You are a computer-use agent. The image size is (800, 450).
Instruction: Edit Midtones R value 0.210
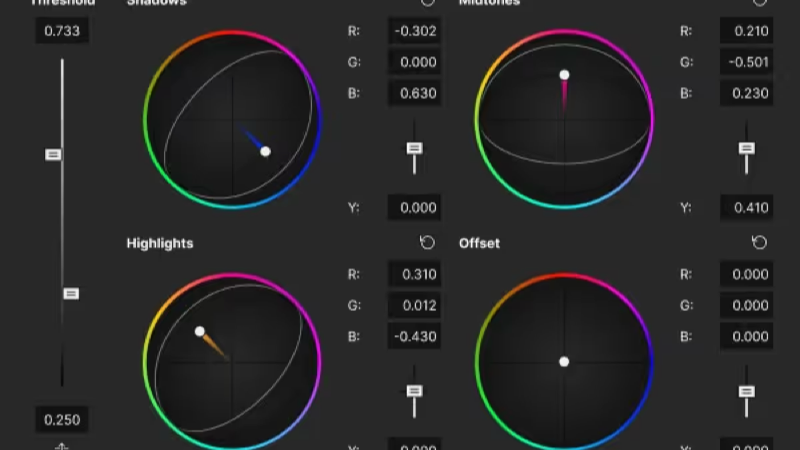click(746, 31)
